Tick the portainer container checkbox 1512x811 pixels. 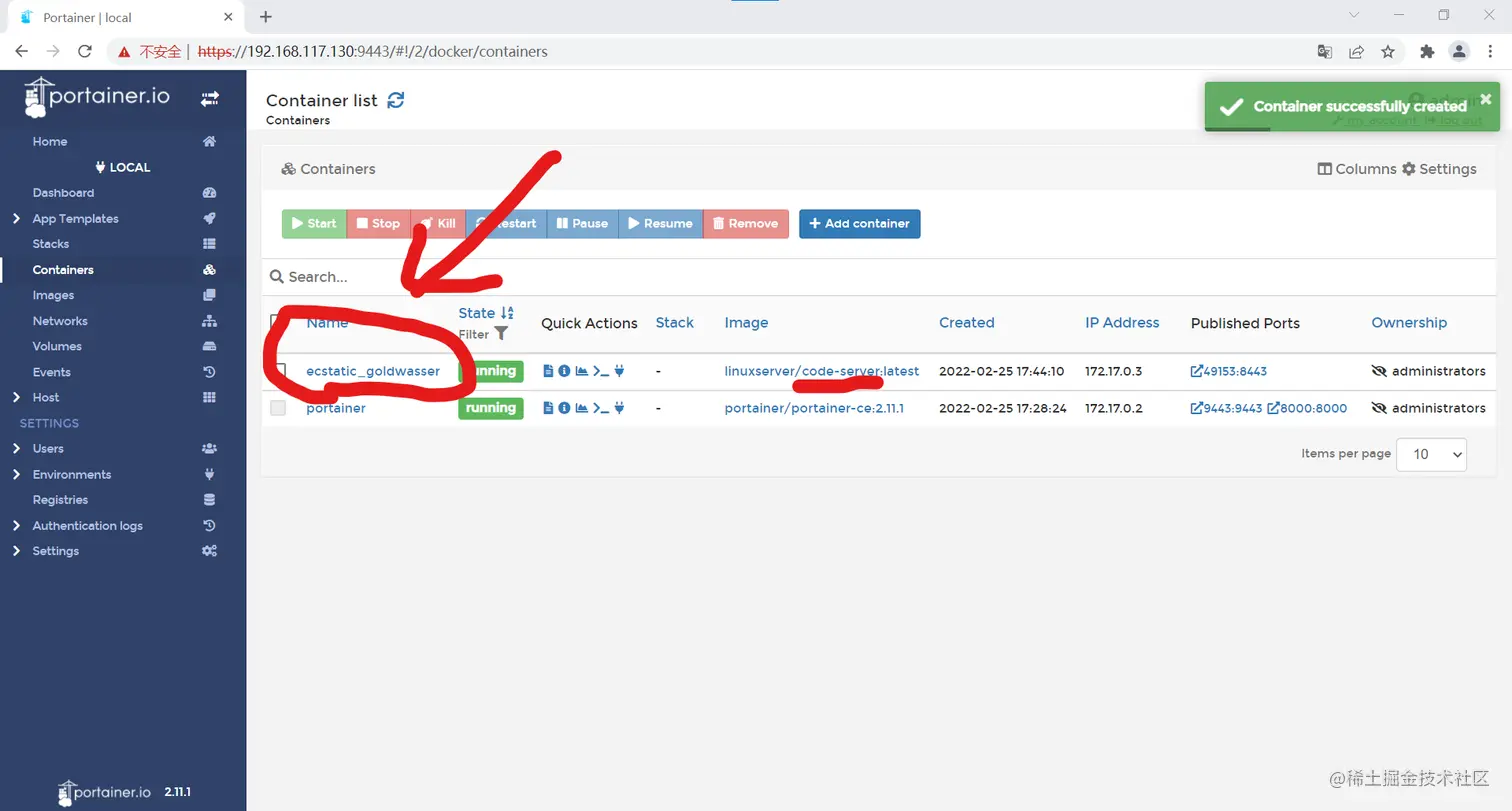click(x=278, y=408)
